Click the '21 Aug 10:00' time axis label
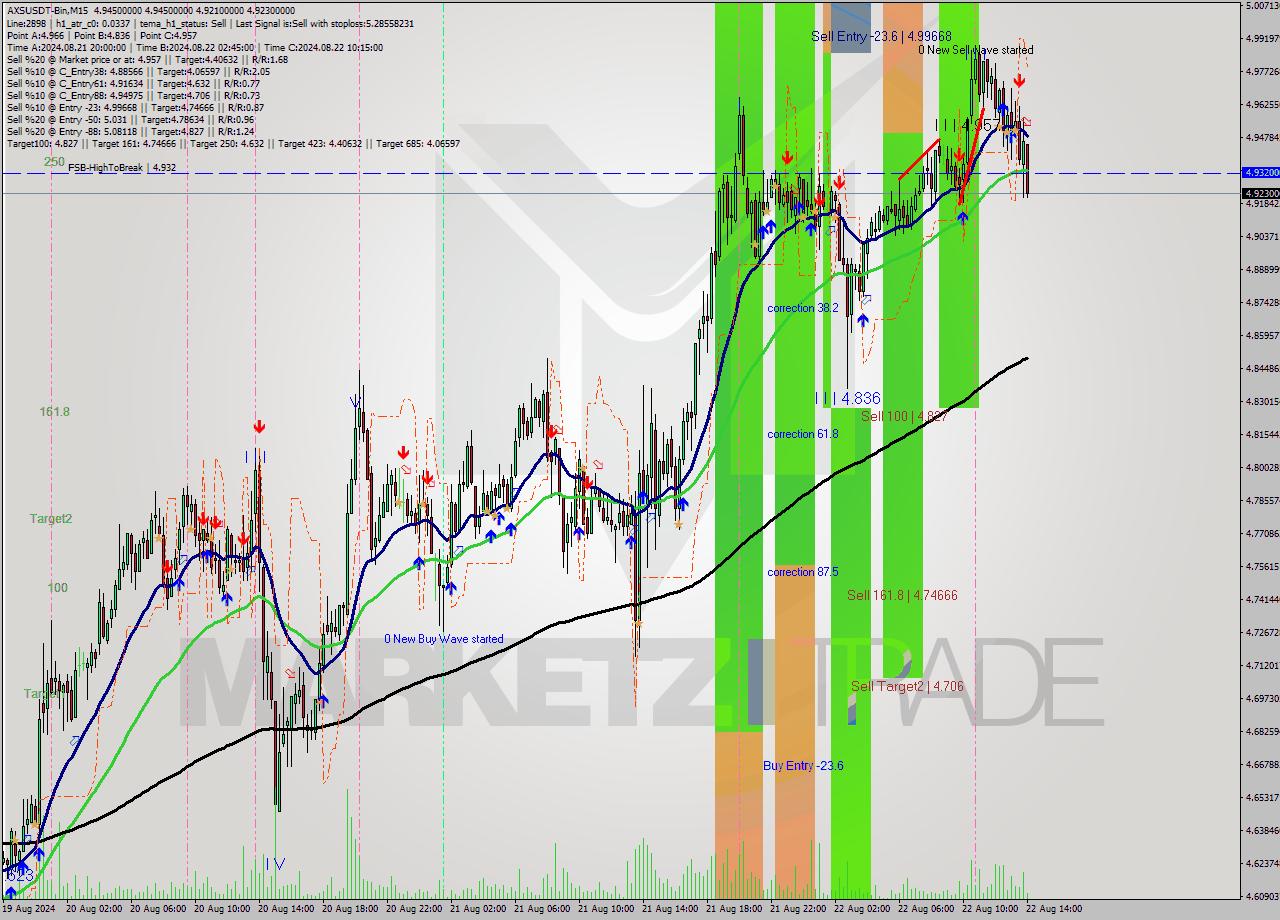Screen dimensions: 1280x920 pyautogui.click(x=606, y=909)
